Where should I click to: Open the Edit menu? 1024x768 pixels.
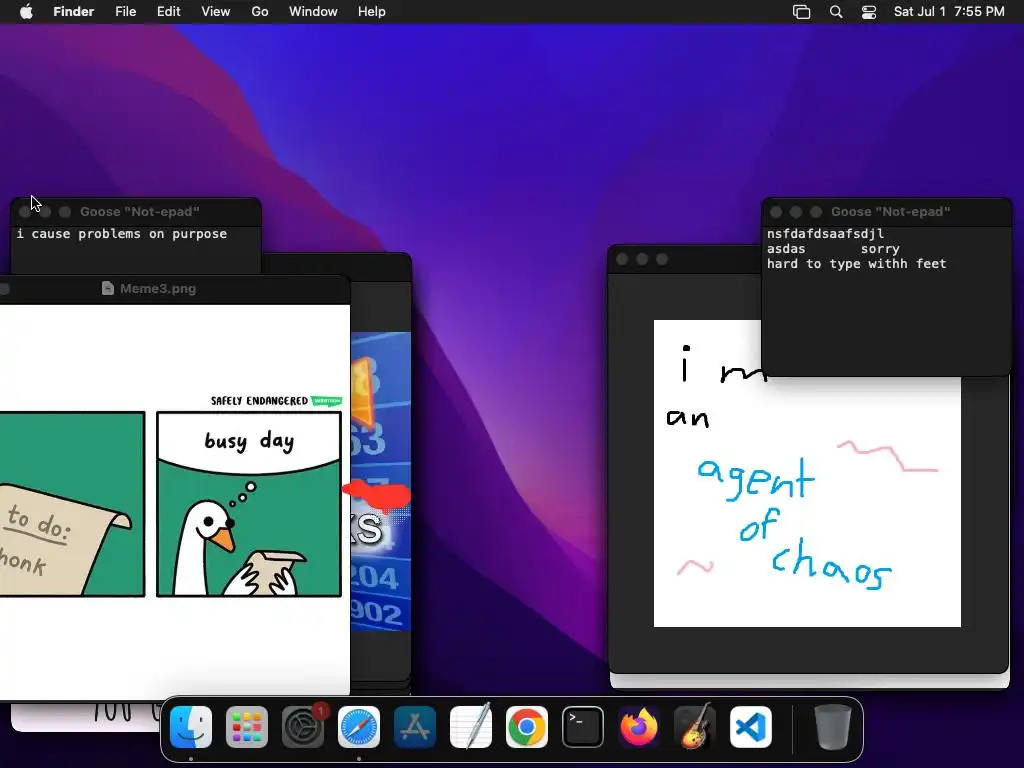(x=168, y=12)
